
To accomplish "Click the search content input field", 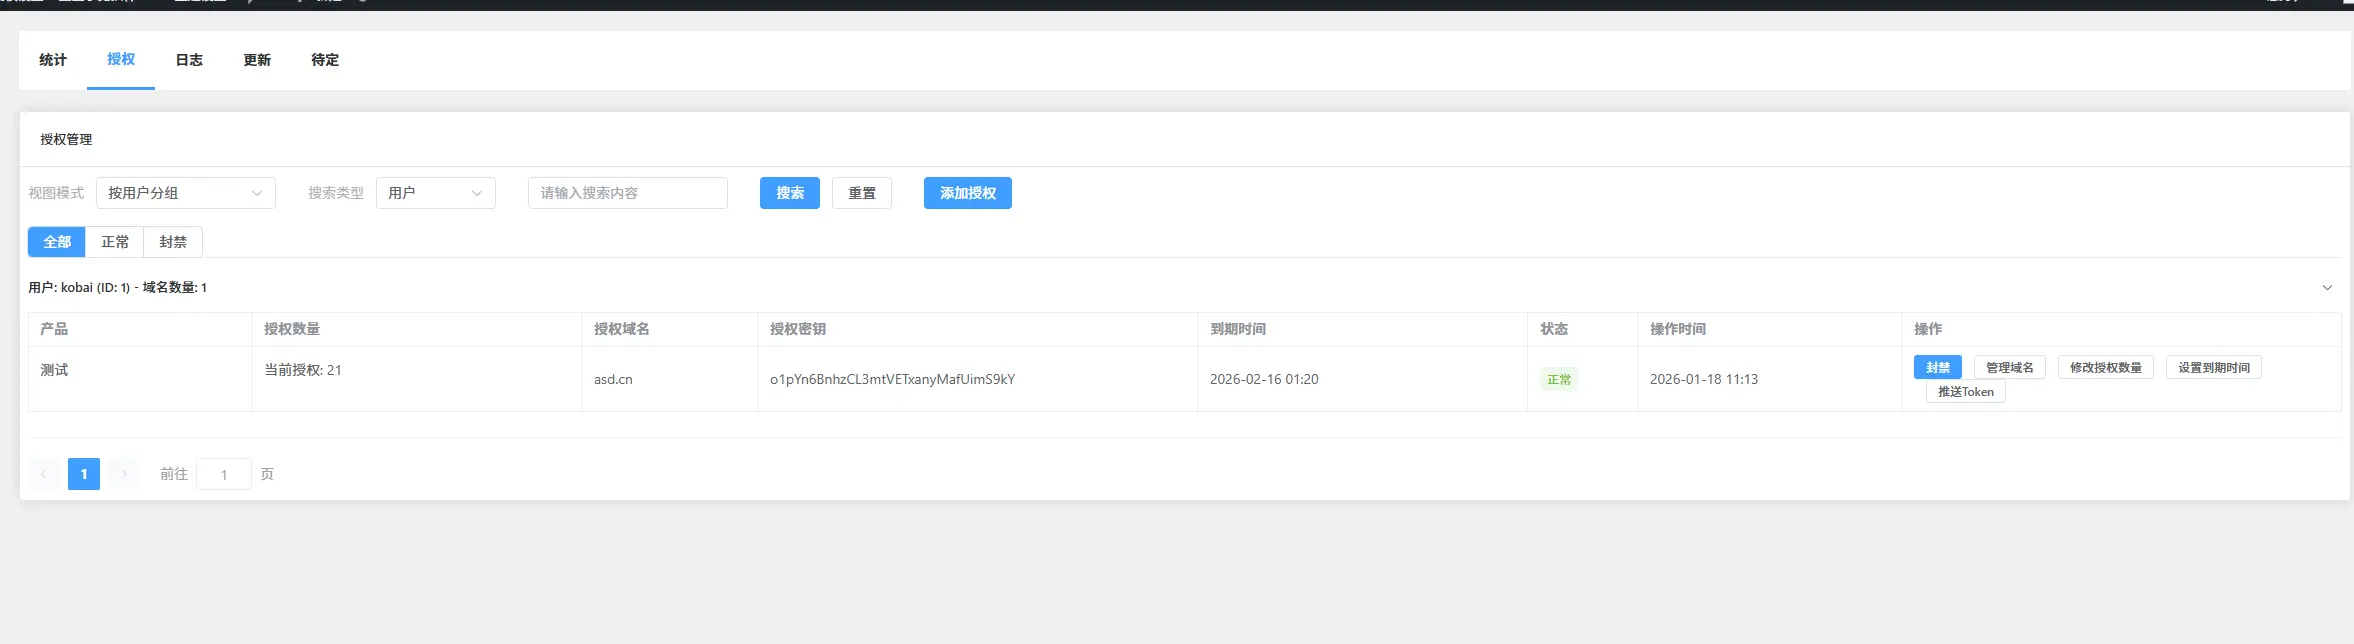I will [627, 193].
